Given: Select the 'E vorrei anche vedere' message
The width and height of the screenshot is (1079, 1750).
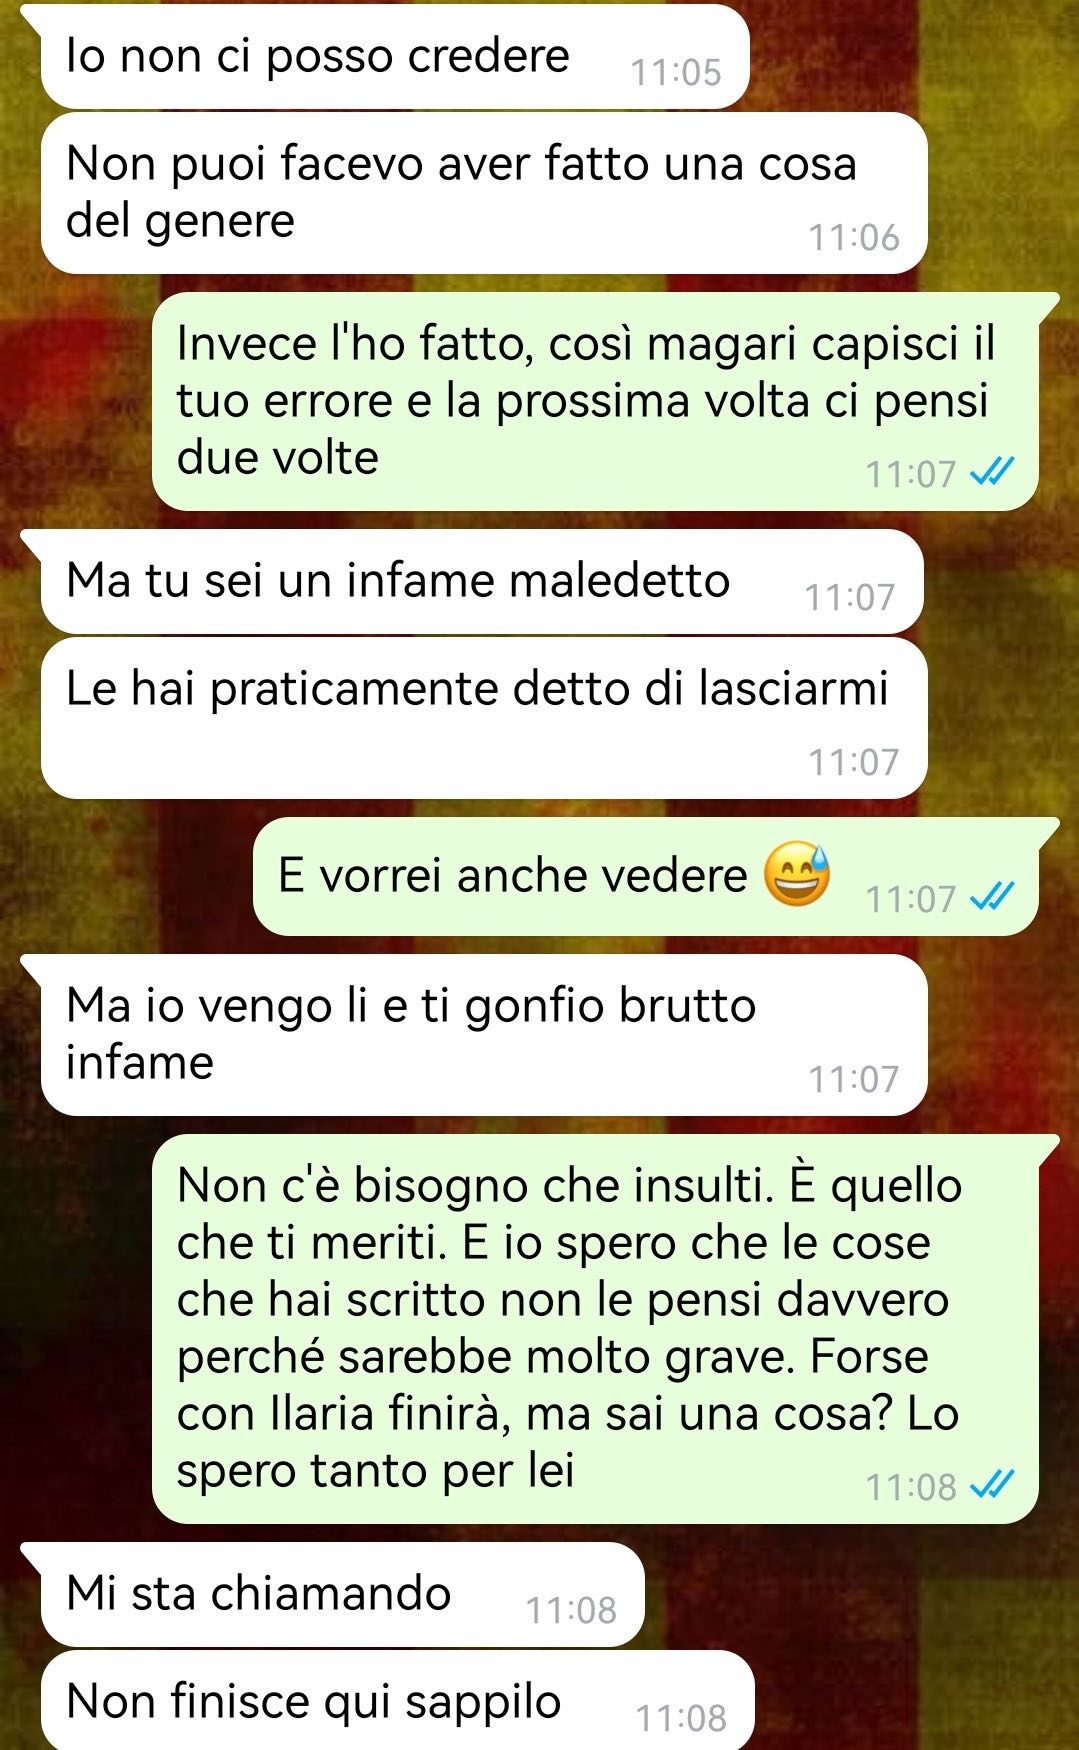Looking at the screenshot, I should [x=647, y=876].
